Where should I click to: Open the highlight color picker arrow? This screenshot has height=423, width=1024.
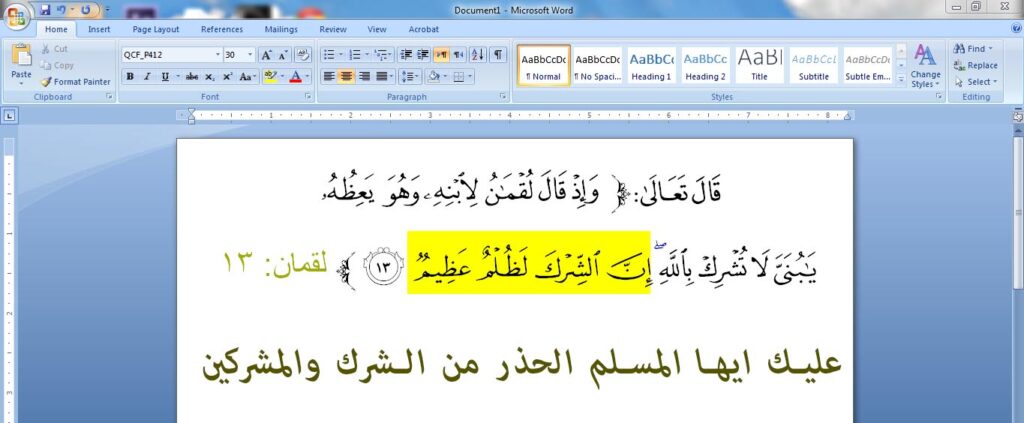coord(281,76)
